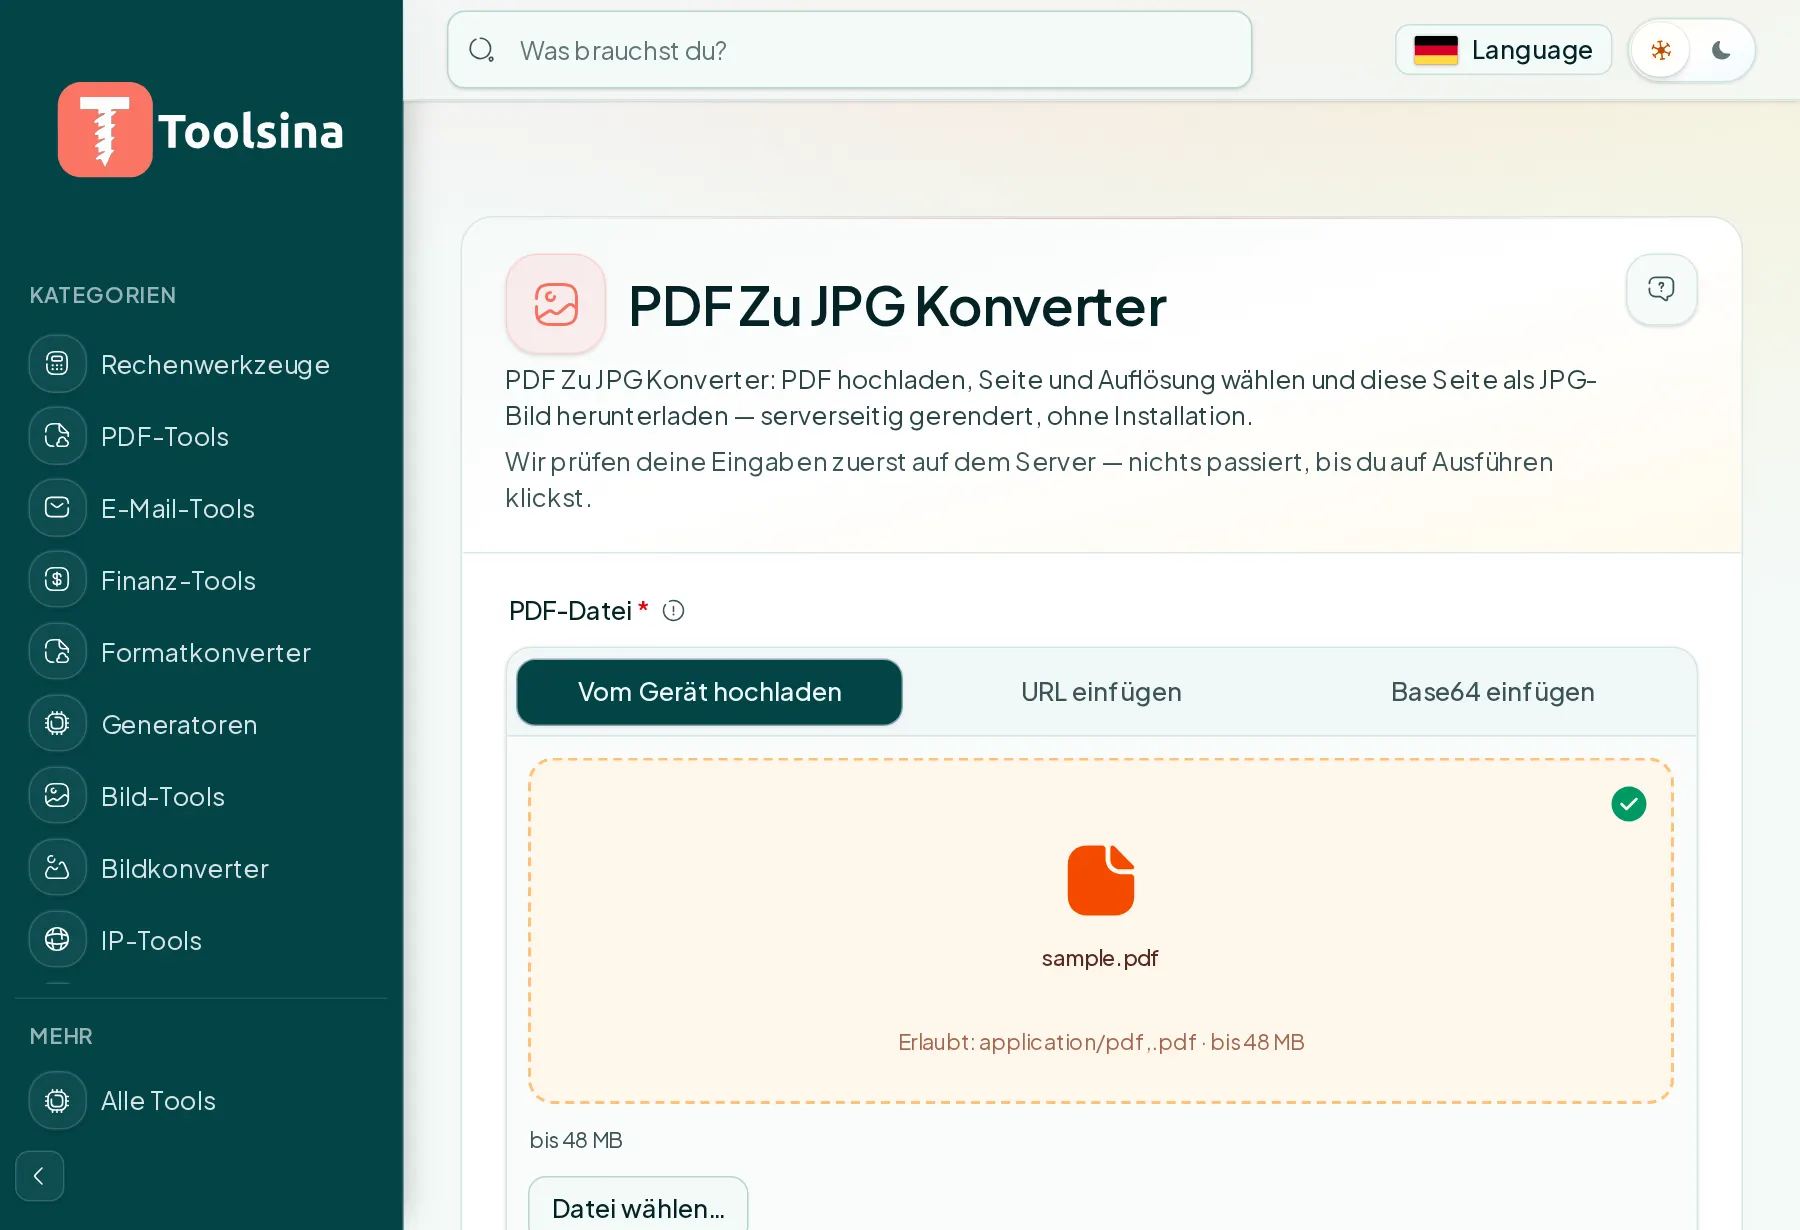This screenshot has width=1800, height=1230.
Task: Click the info icon beside PDF-Datei
Action: [x=674, y=611]
